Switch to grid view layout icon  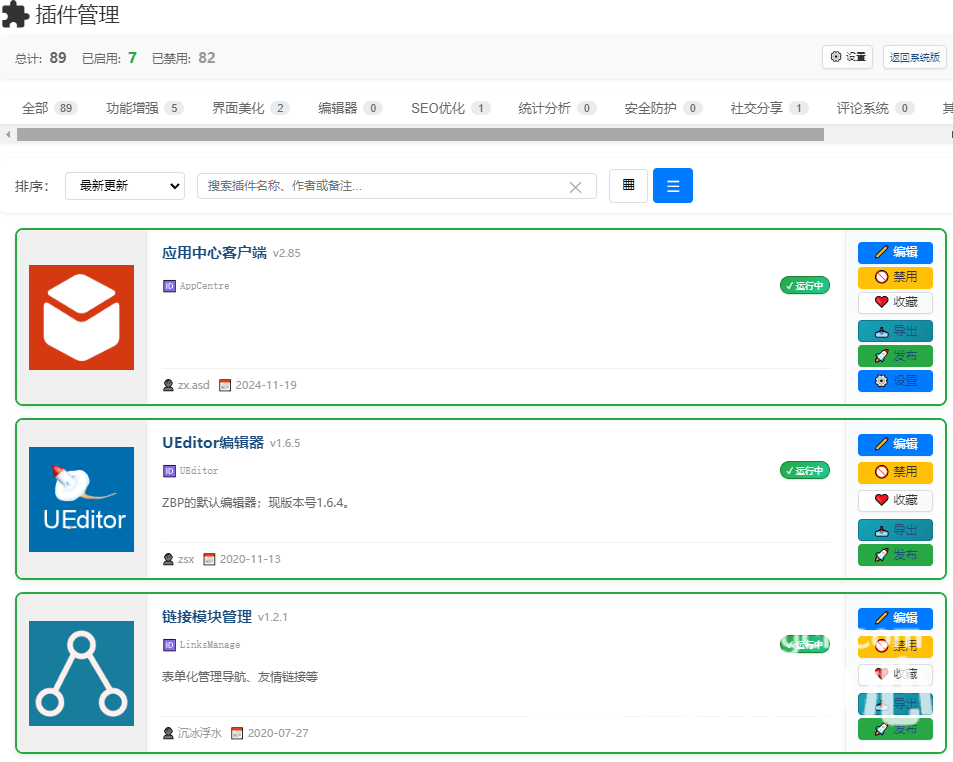point(628,186)
